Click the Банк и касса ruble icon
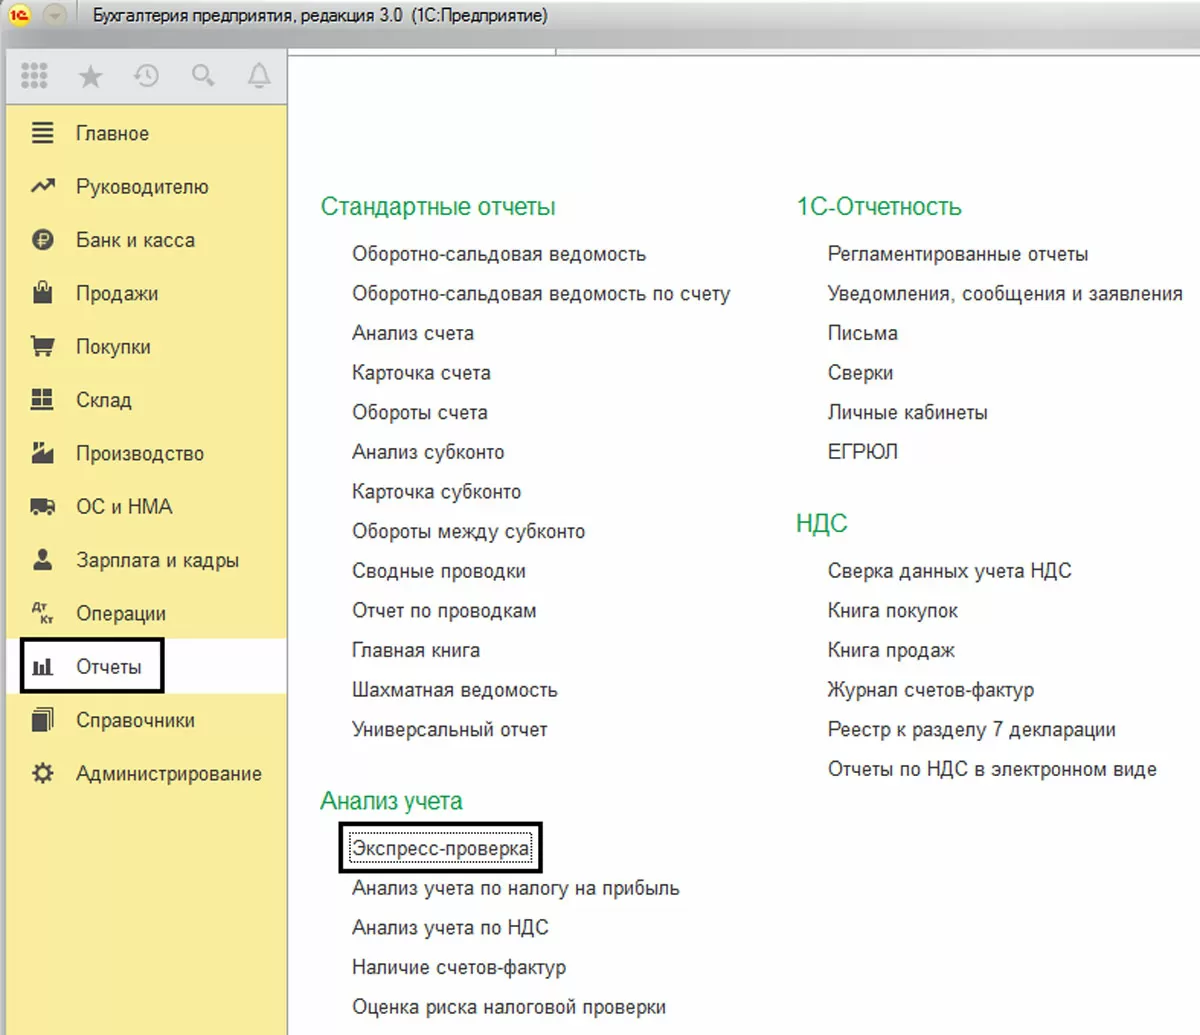This screenshot has width=1200, height=1035. click(42, 240)
